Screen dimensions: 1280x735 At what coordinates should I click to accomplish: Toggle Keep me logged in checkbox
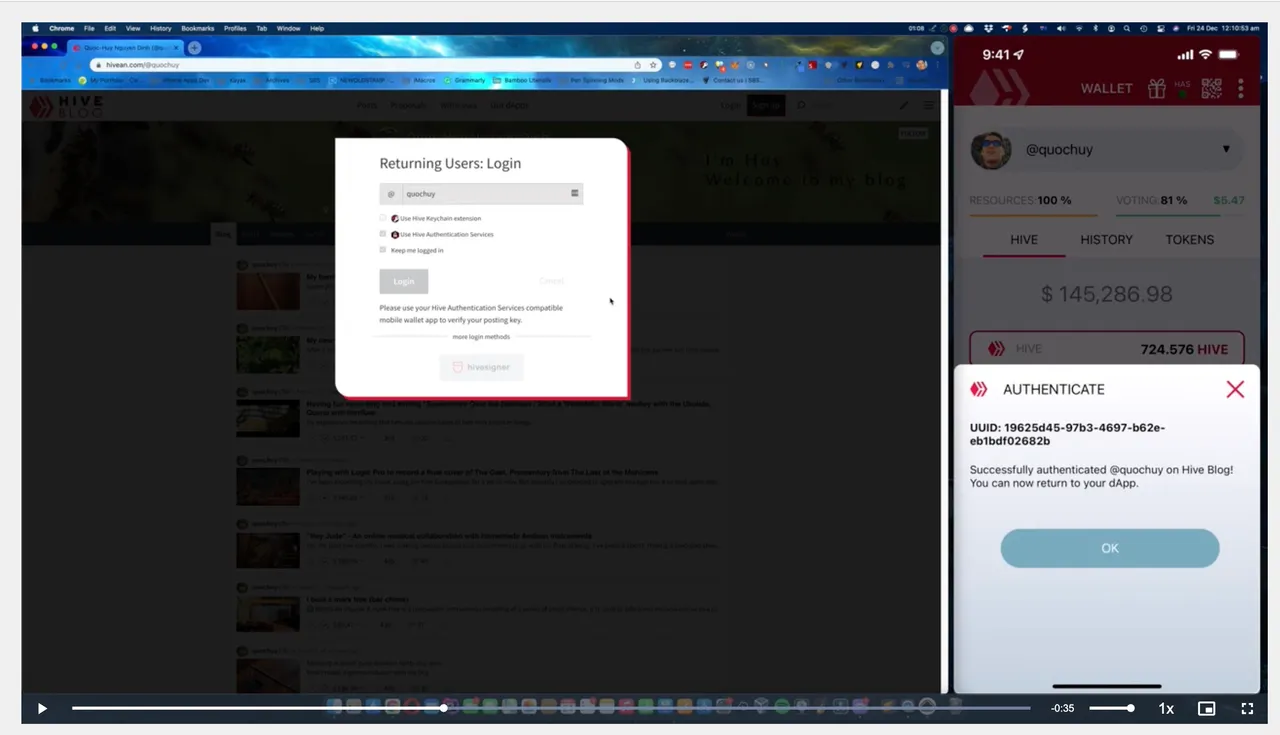[x=383, y=250]
